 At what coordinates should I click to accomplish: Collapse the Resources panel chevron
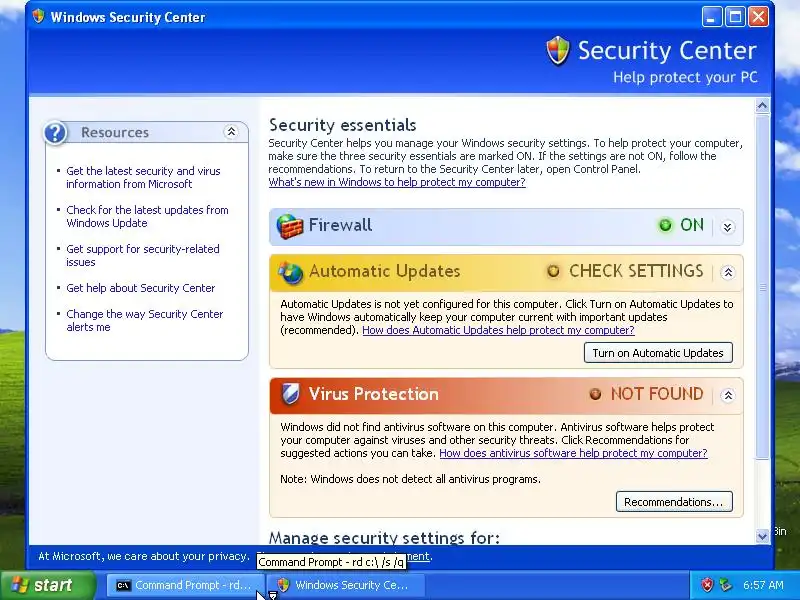click(x=231, y=132)
